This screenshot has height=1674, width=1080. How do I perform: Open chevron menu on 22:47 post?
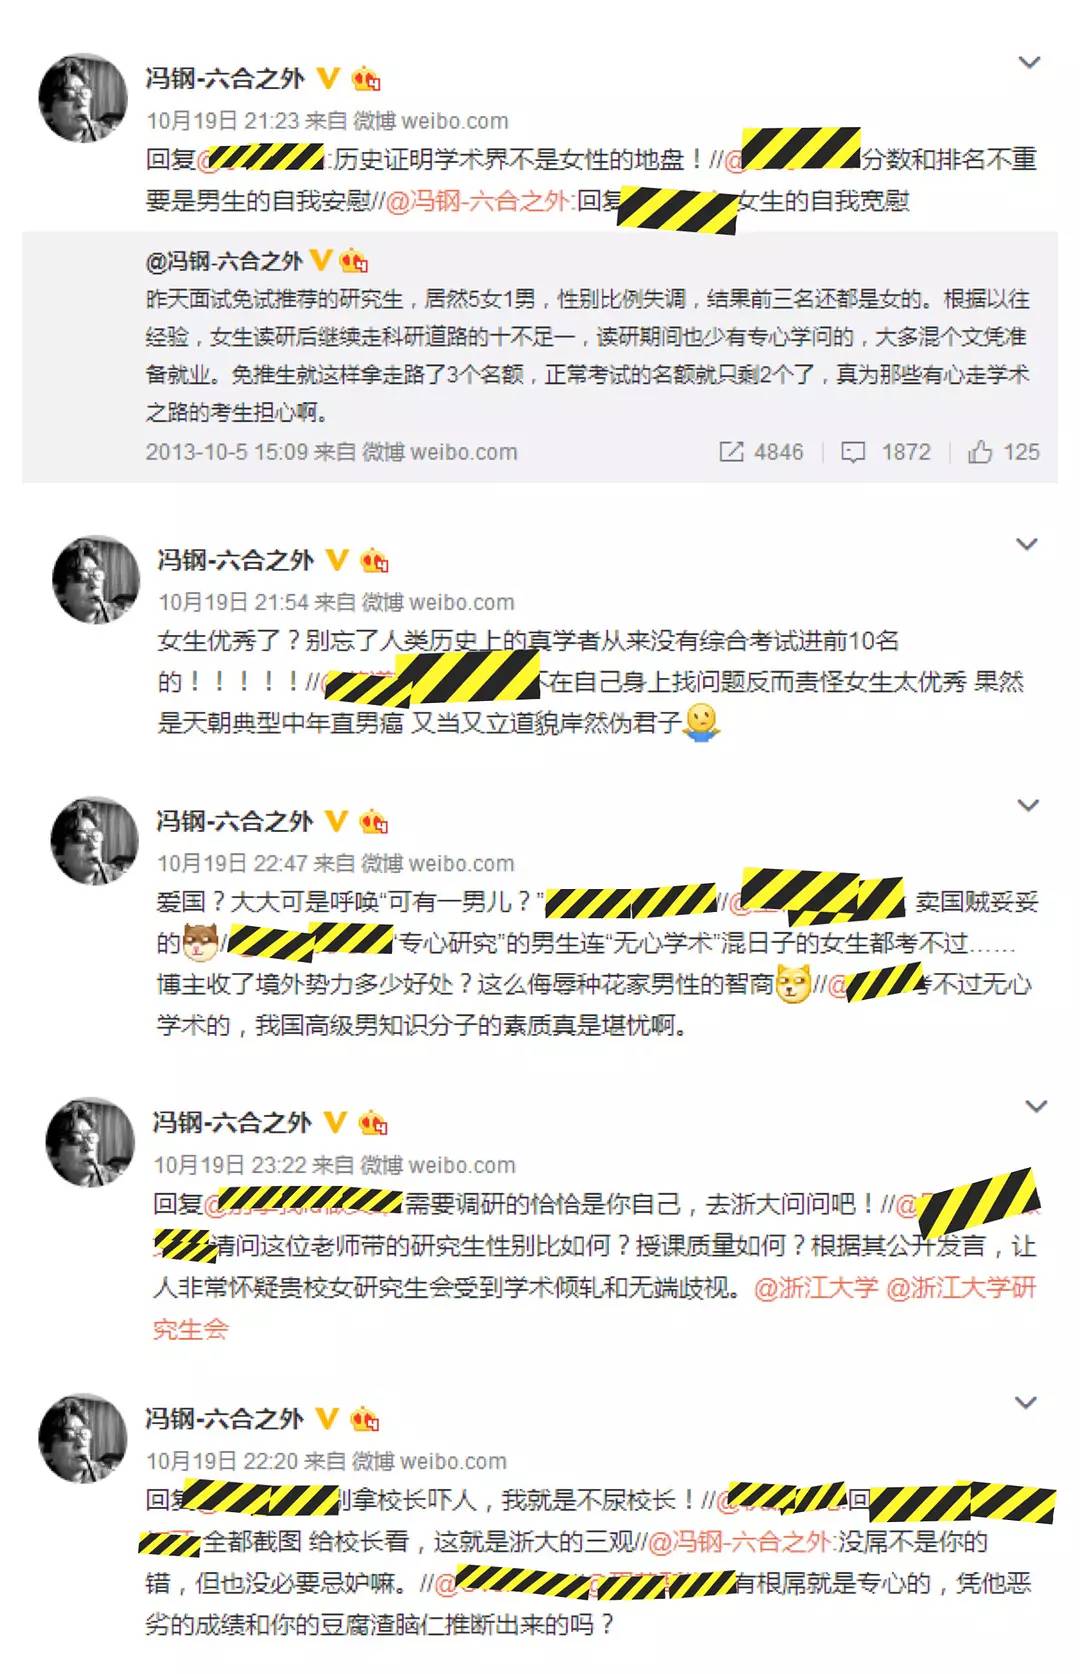[1027, 805]
